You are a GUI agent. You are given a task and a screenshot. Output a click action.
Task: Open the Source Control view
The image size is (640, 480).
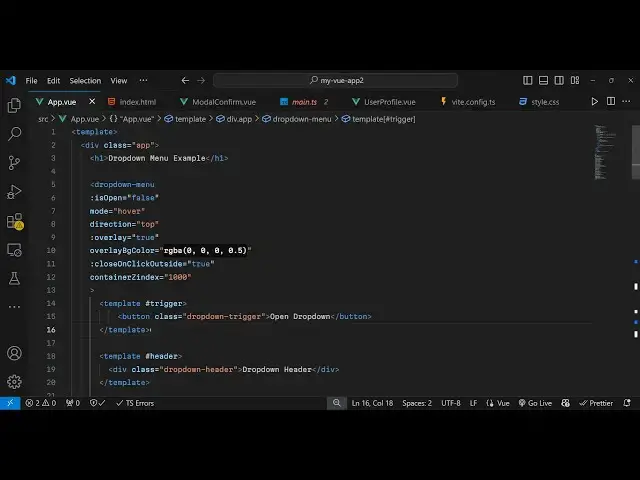tap(14, 163)
